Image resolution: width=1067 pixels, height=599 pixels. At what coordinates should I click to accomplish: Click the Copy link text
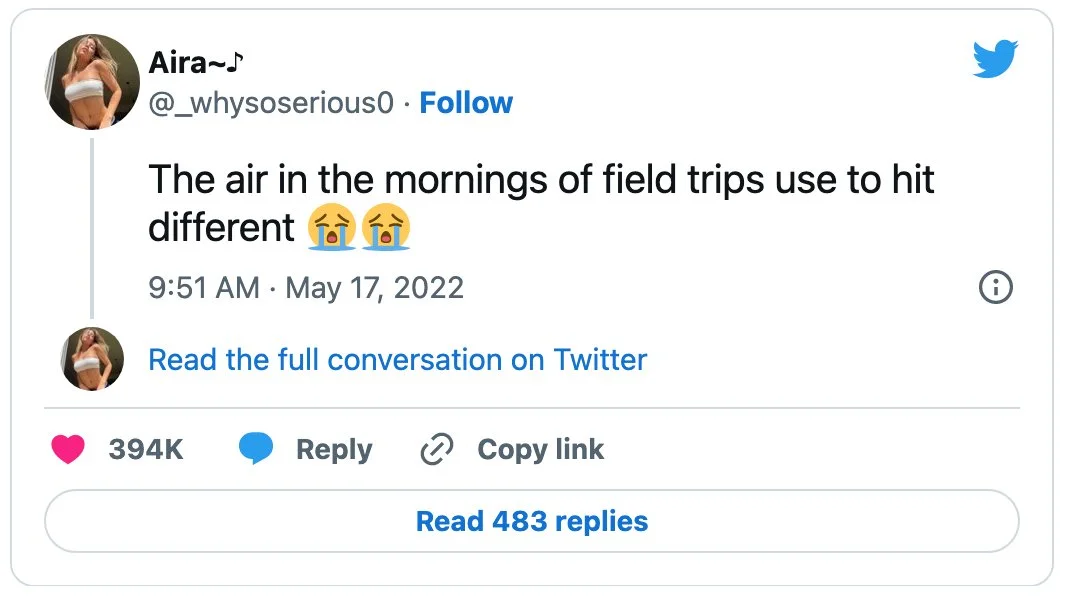pos(540,450)
